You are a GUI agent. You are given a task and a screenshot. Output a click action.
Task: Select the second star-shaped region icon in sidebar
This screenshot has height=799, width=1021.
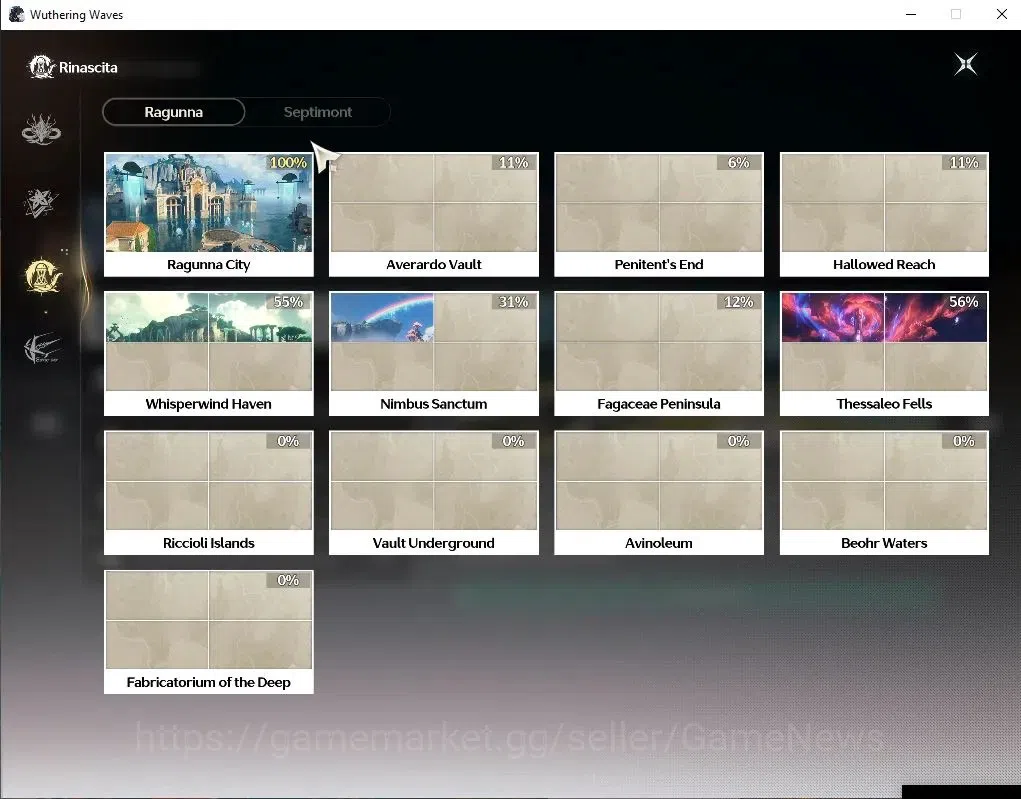pyautogui.click(x=41, y=203)
